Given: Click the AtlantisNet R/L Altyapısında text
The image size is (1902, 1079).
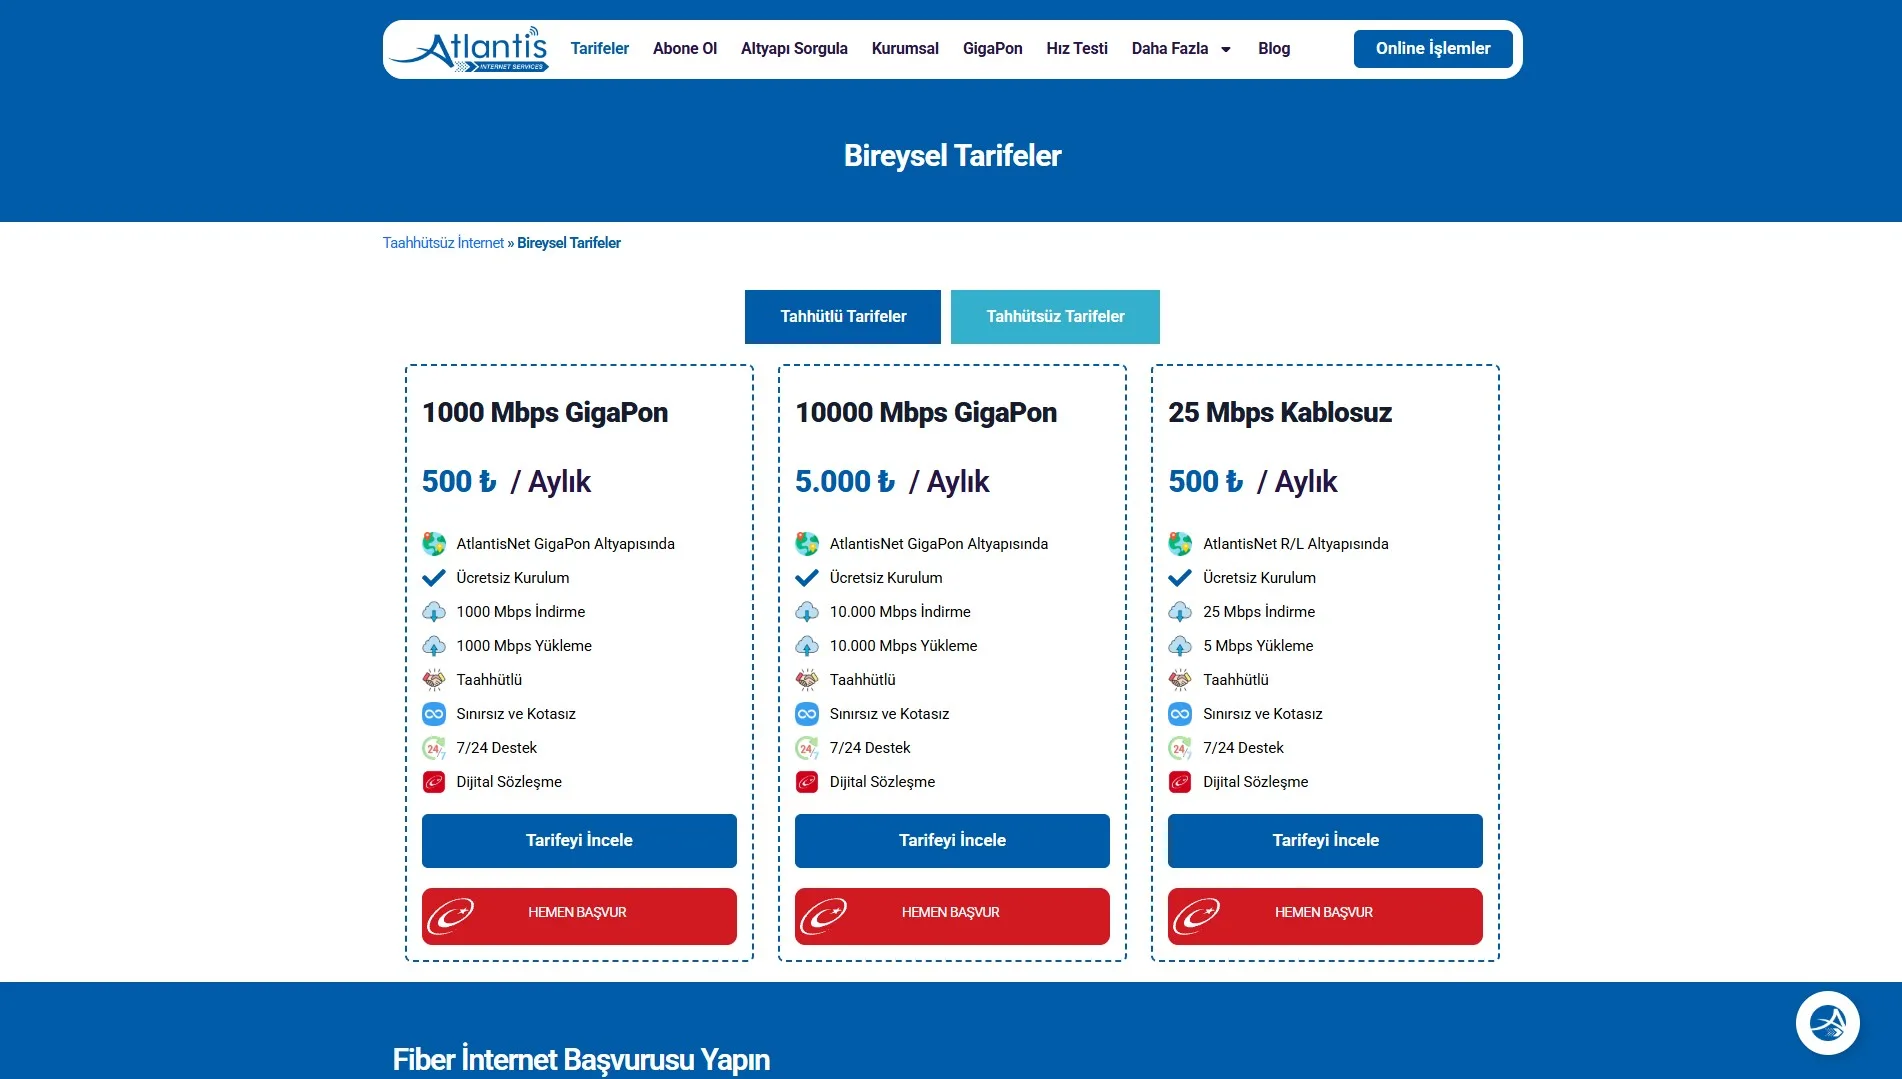Looking at the screenshot, I should (x=1296, y=544).
